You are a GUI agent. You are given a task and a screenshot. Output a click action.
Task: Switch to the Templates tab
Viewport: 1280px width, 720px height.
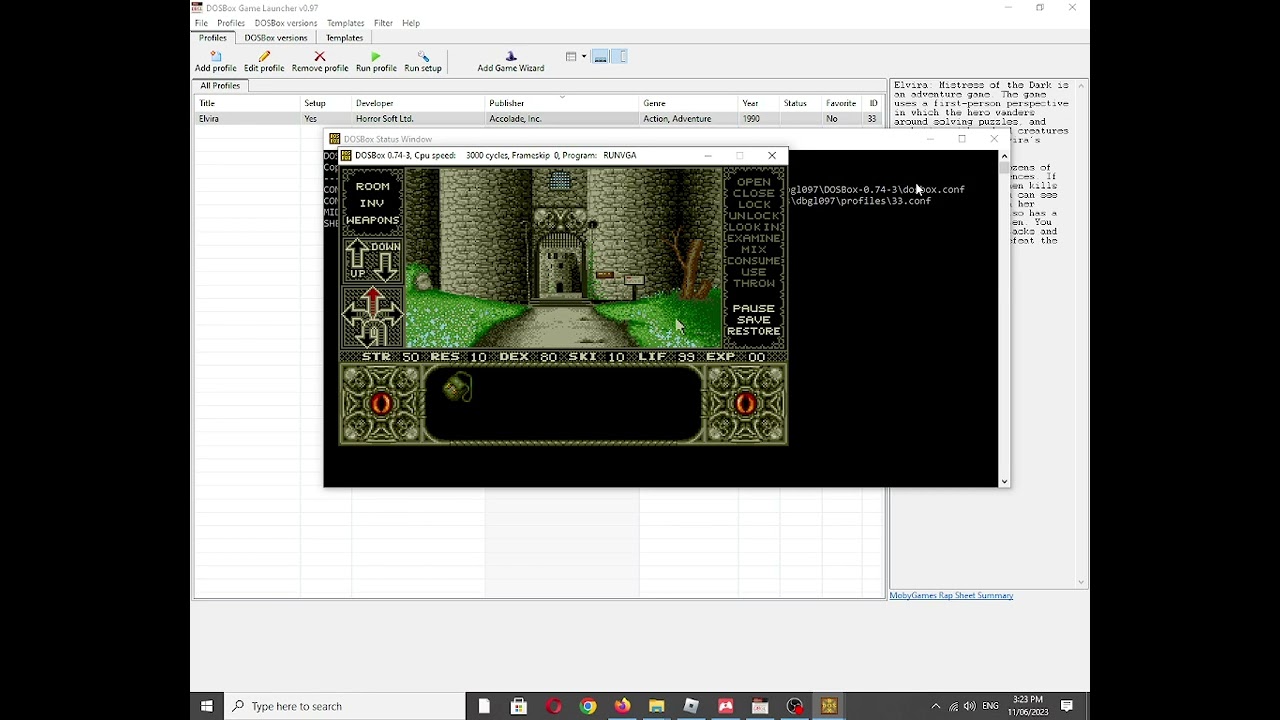[x=344, y=38]
